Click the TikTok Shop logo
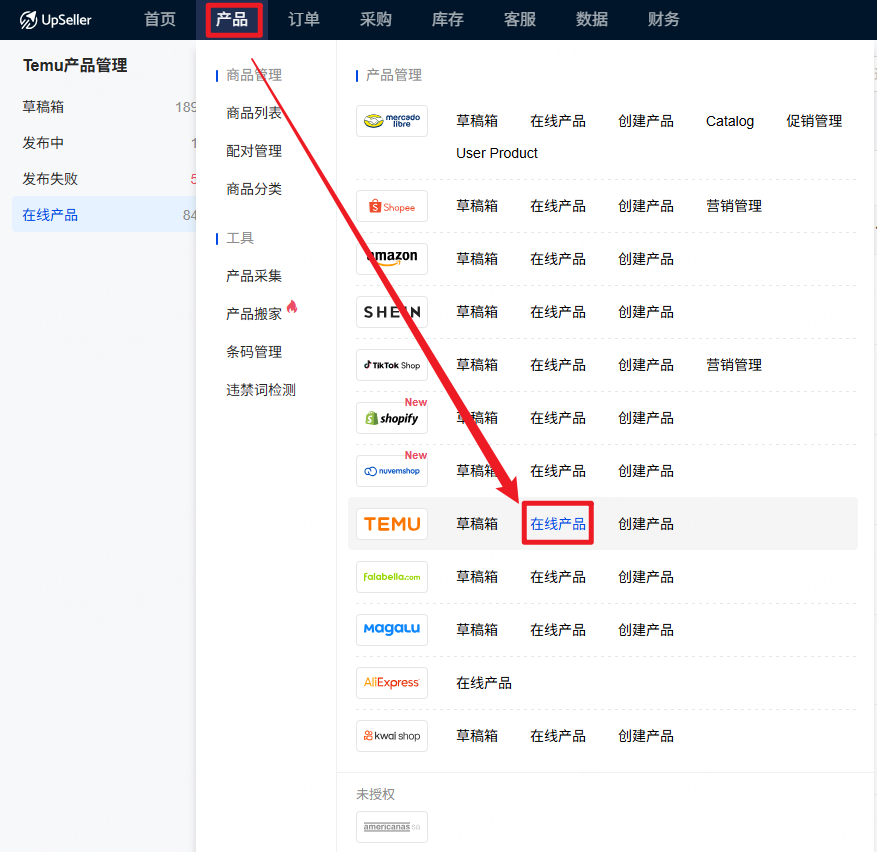 (x=392, y=365)
